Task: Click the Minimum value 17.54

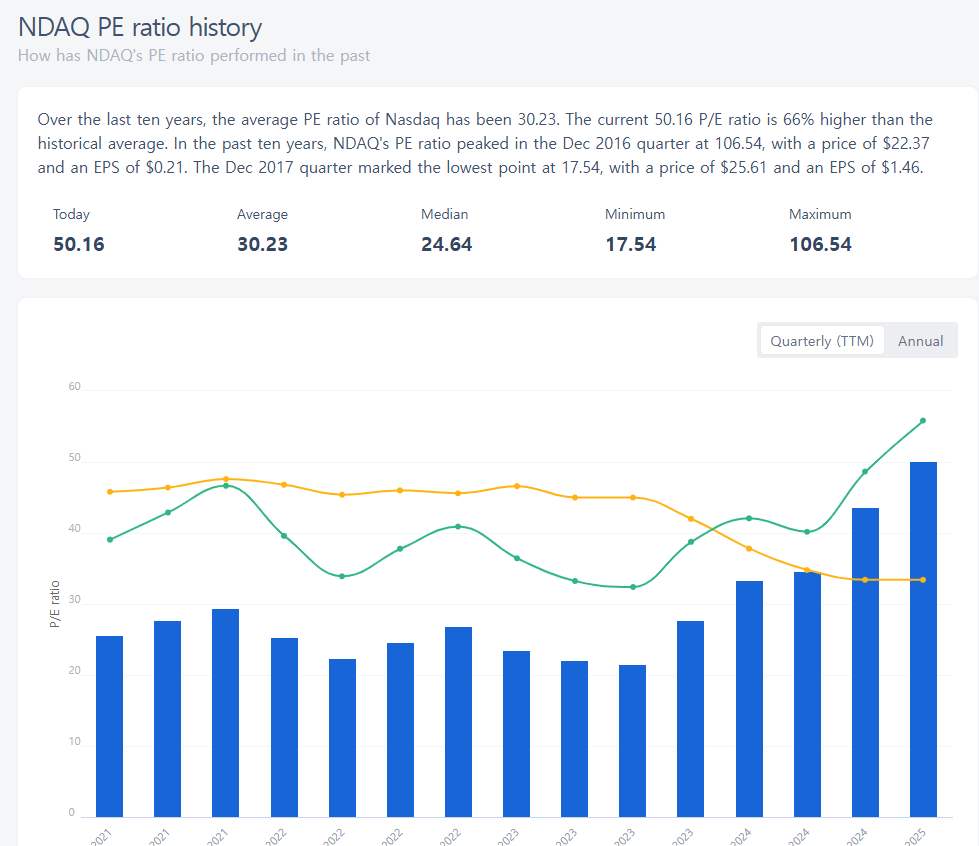Action: point(631,244)
